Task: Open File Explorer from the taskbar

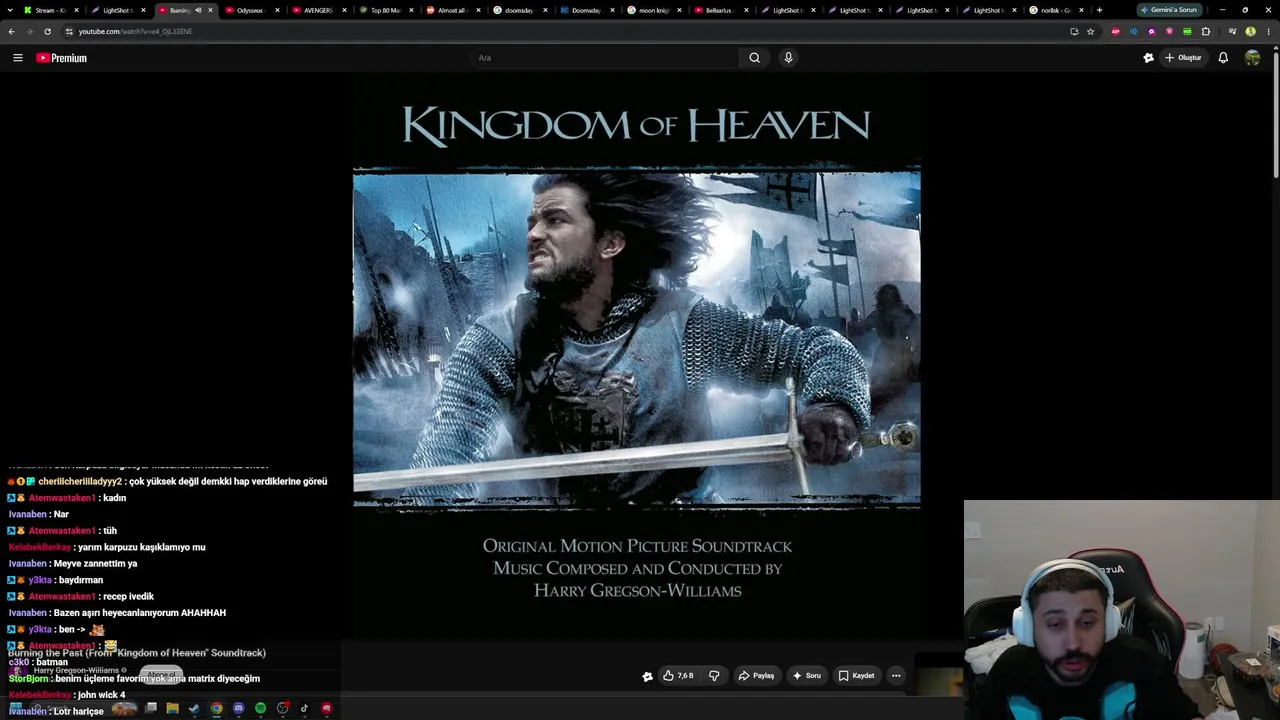Action: point(172,709)
